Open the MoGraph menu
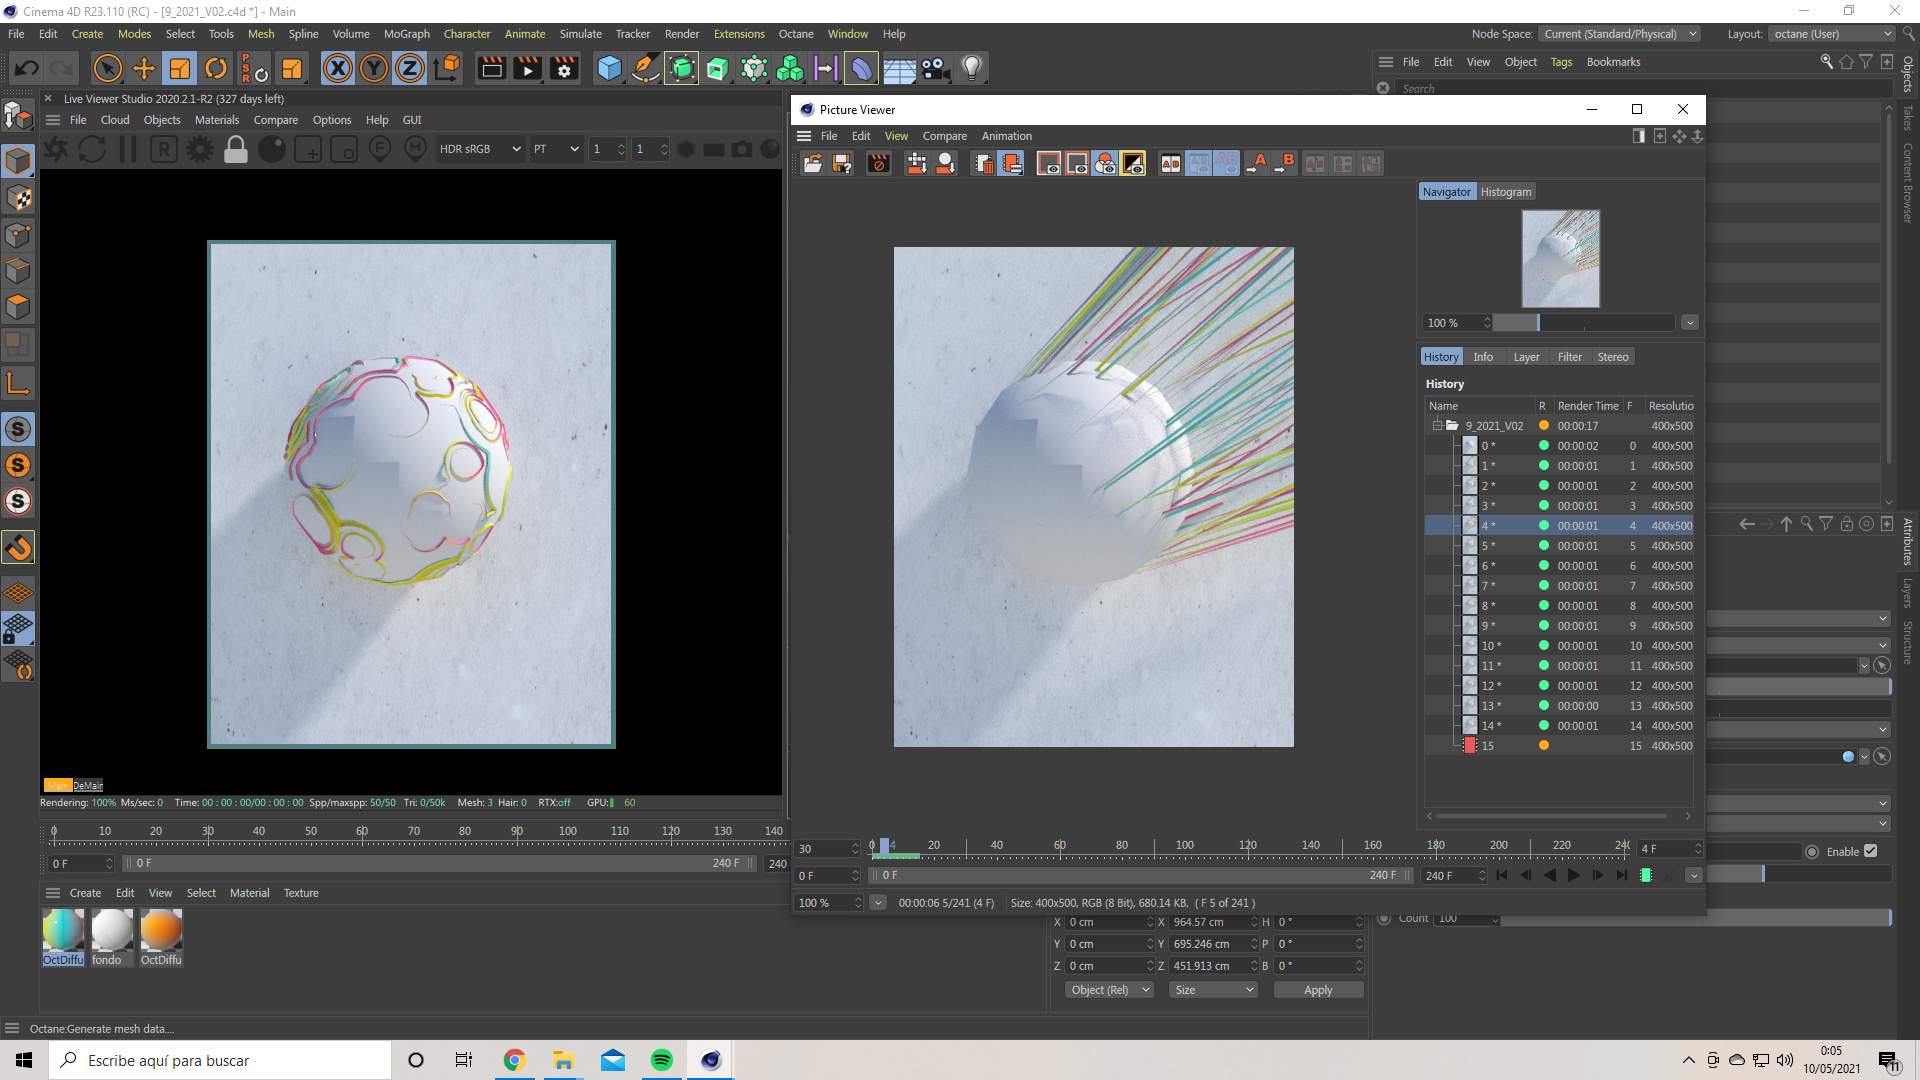Image resolution: width=1920 pixels, height=1080 pixels. (406, 34)
